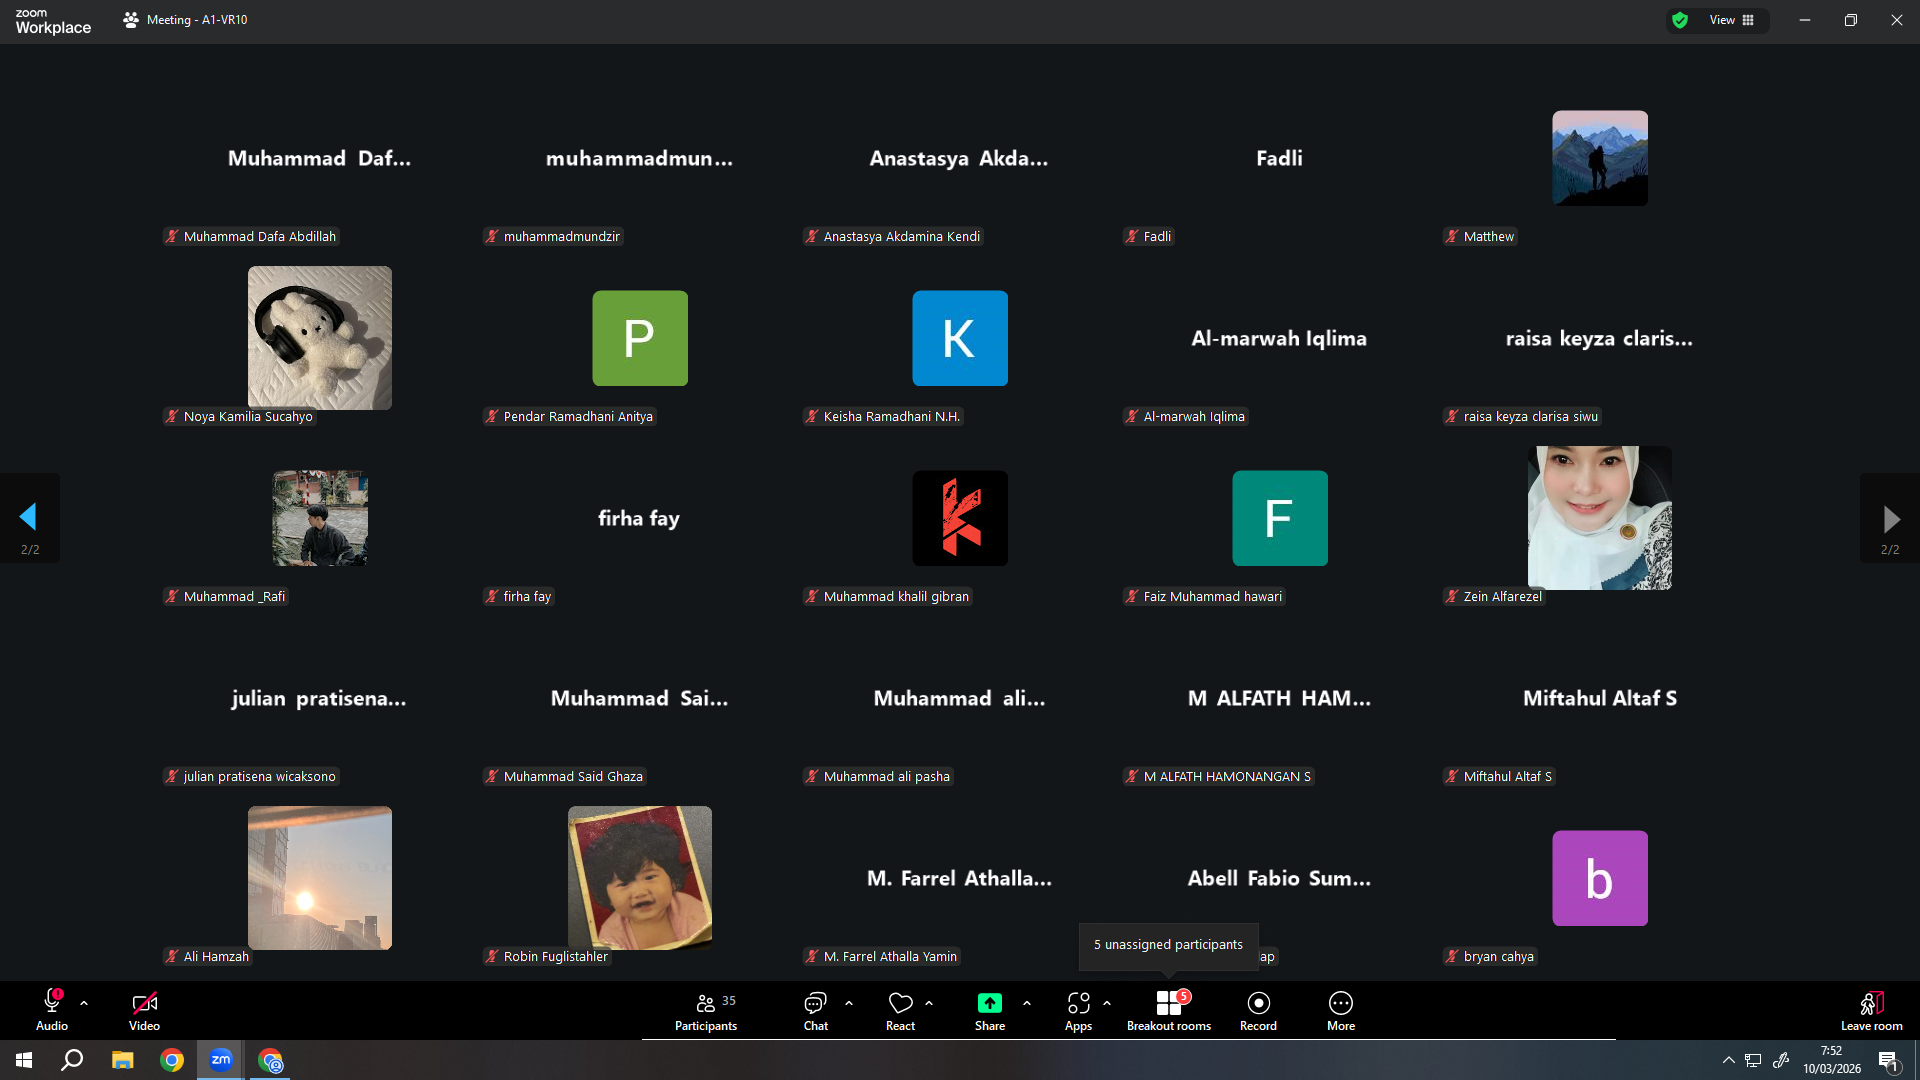This screenshot has width=1920, height=1080.
Task: Click the encryption shield icon
Action: [x=1680, y=20]
